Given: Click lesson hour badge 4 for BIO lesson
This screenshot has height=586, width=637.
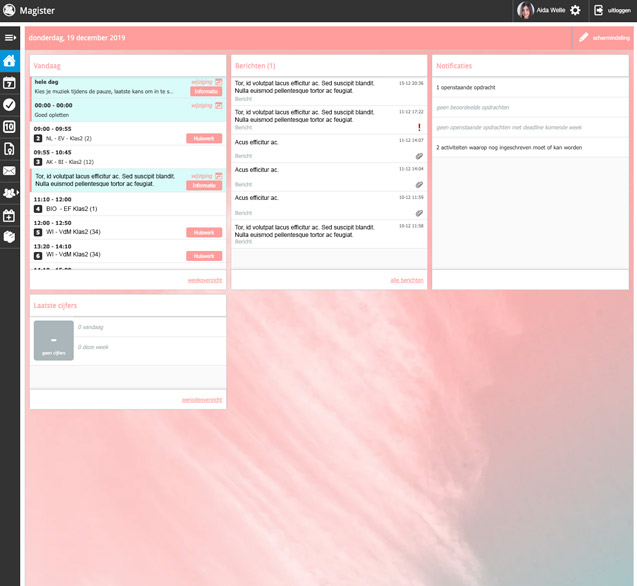Looking at the screenshot, I should point(38,209).
